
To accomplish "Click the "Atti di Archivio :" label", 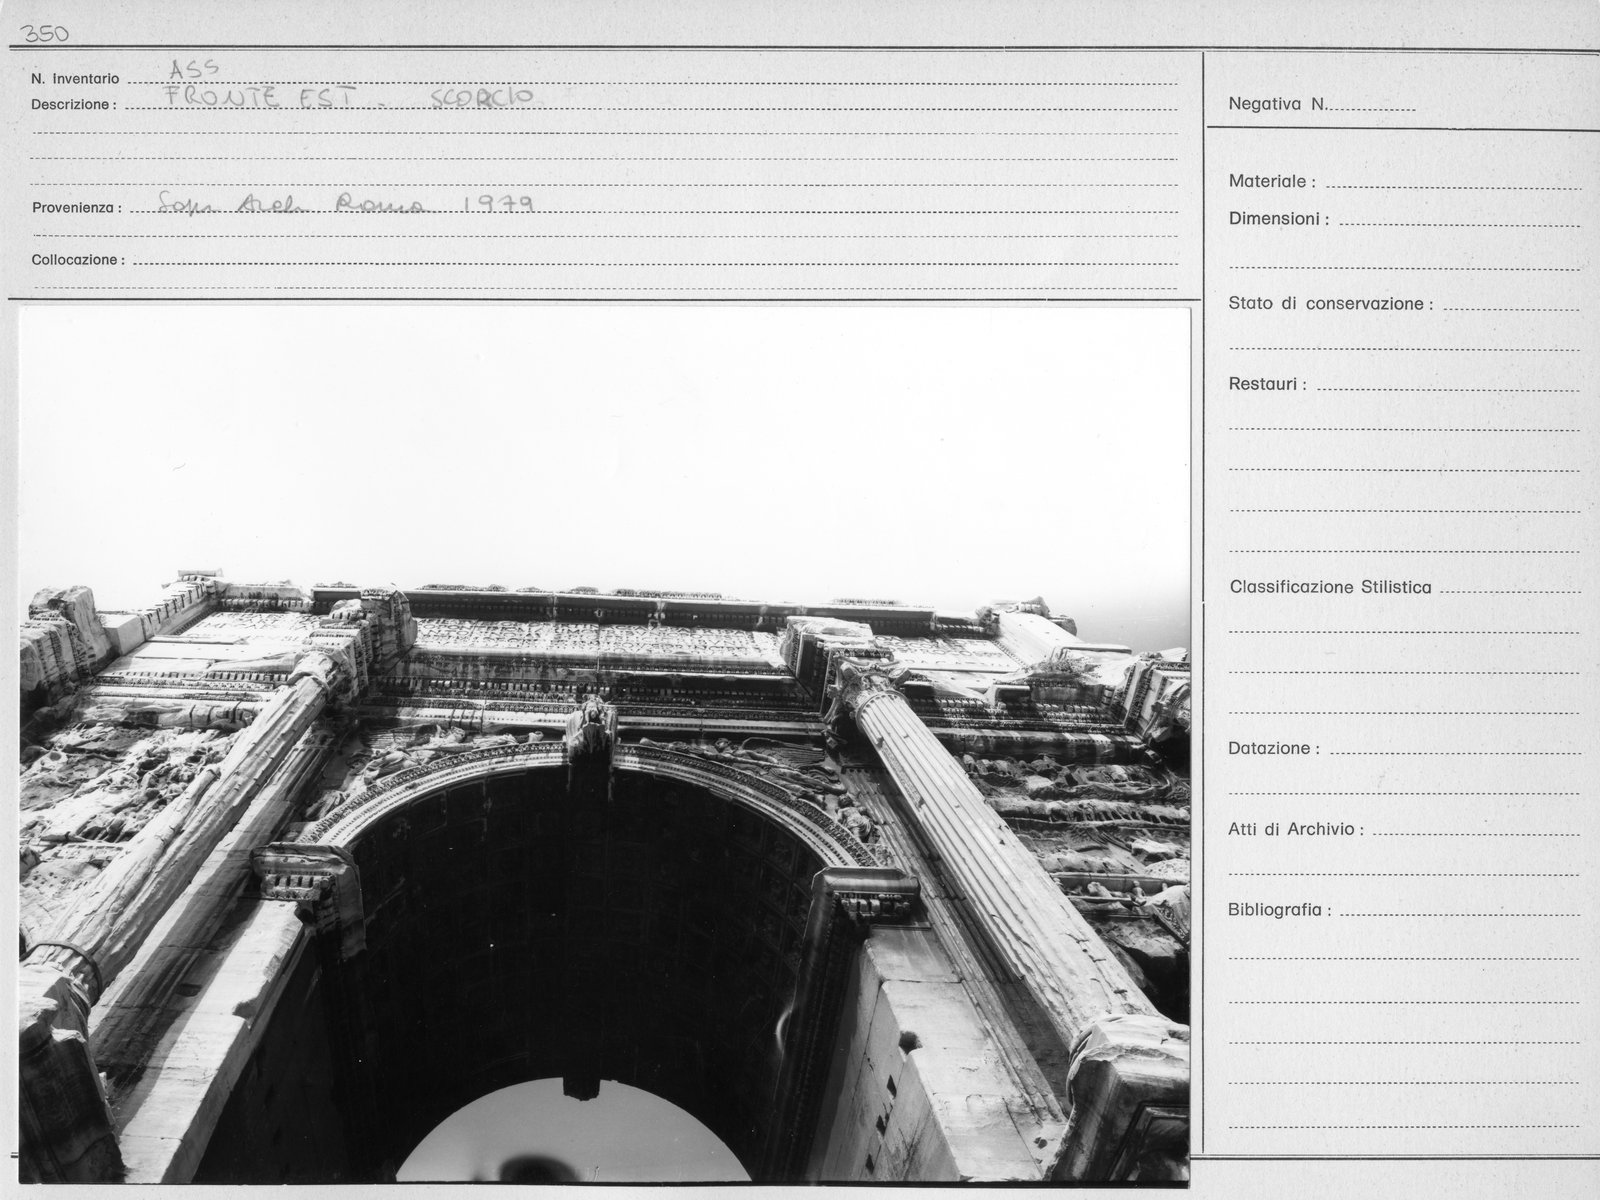I will (1296, 829).
